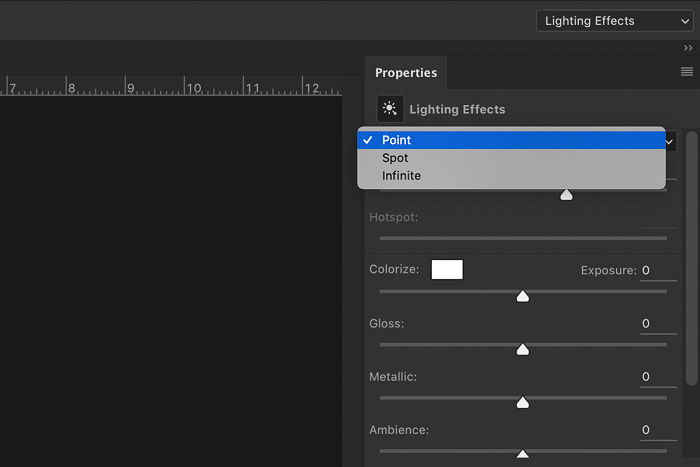Click the Metallic slider handle
The image size is (700, 467).
coord(523,402)
